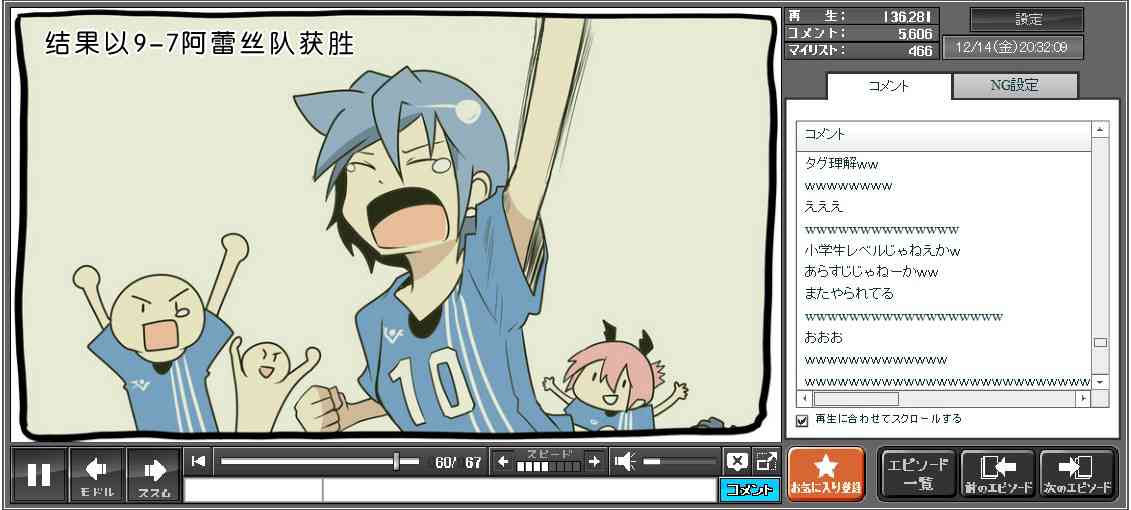Viewport: 1131px width, 510px height.
Task: Click the ススム forward arrow button
Action: (x=154, y=475)
